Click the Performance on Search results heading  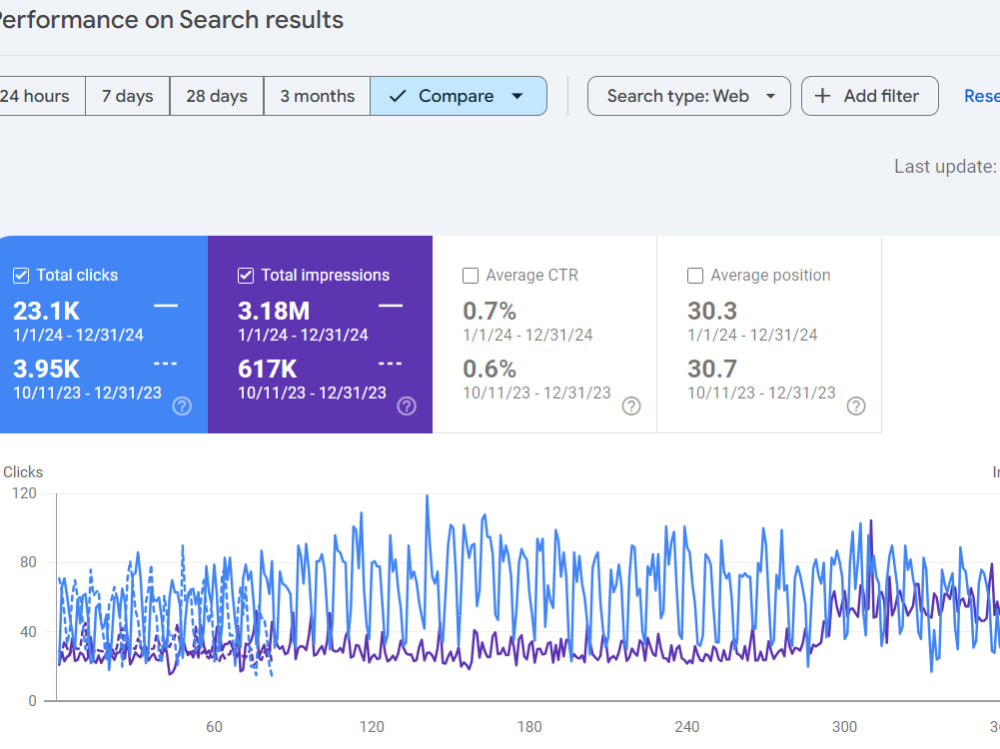pyautogui.click(x=172, y=20)
